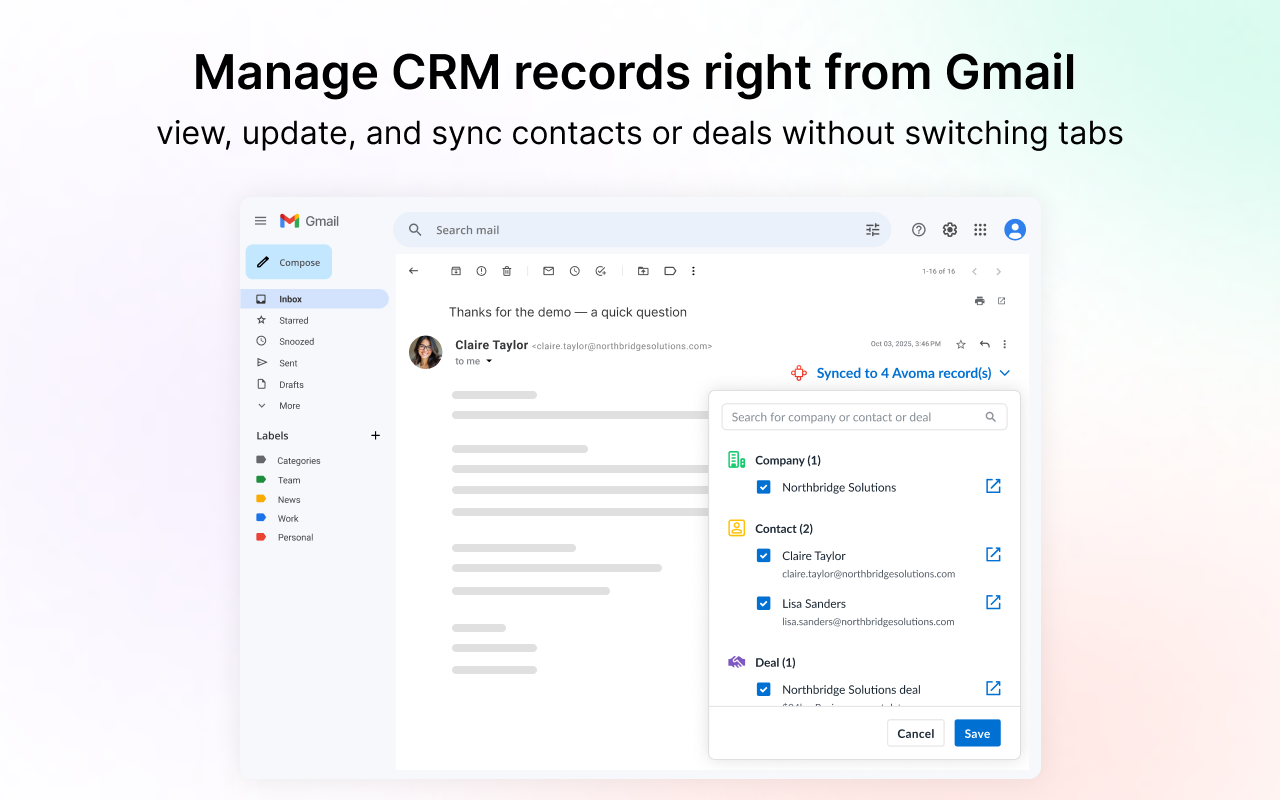Reply to Claire Taylor's message

tap(985, 344)
